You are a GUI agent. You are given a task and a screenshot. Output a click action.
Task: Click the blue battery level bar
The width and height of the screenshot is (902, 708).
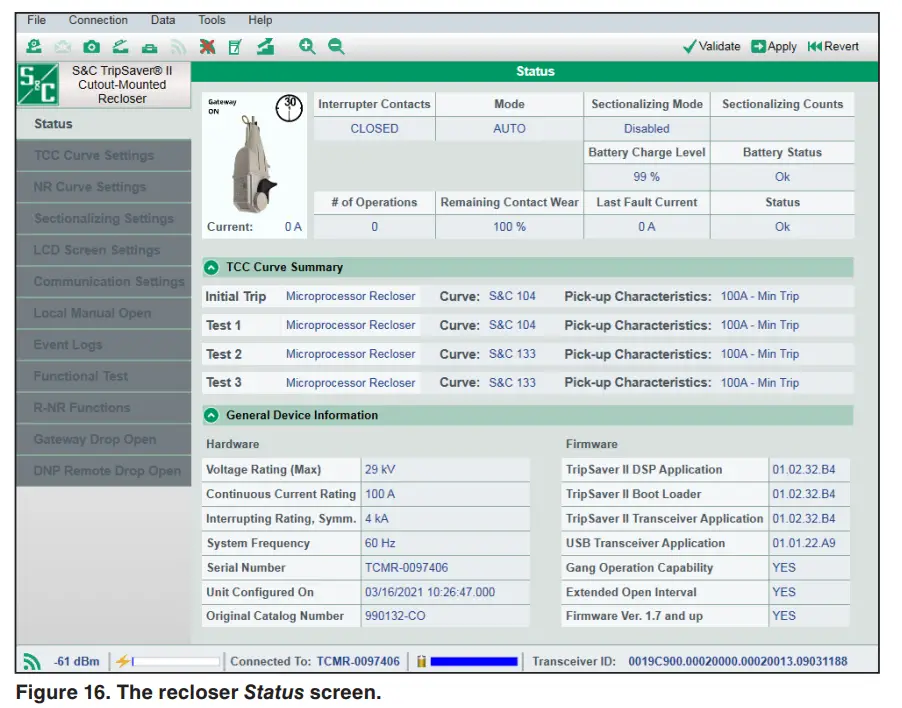(x=473, y=661)
